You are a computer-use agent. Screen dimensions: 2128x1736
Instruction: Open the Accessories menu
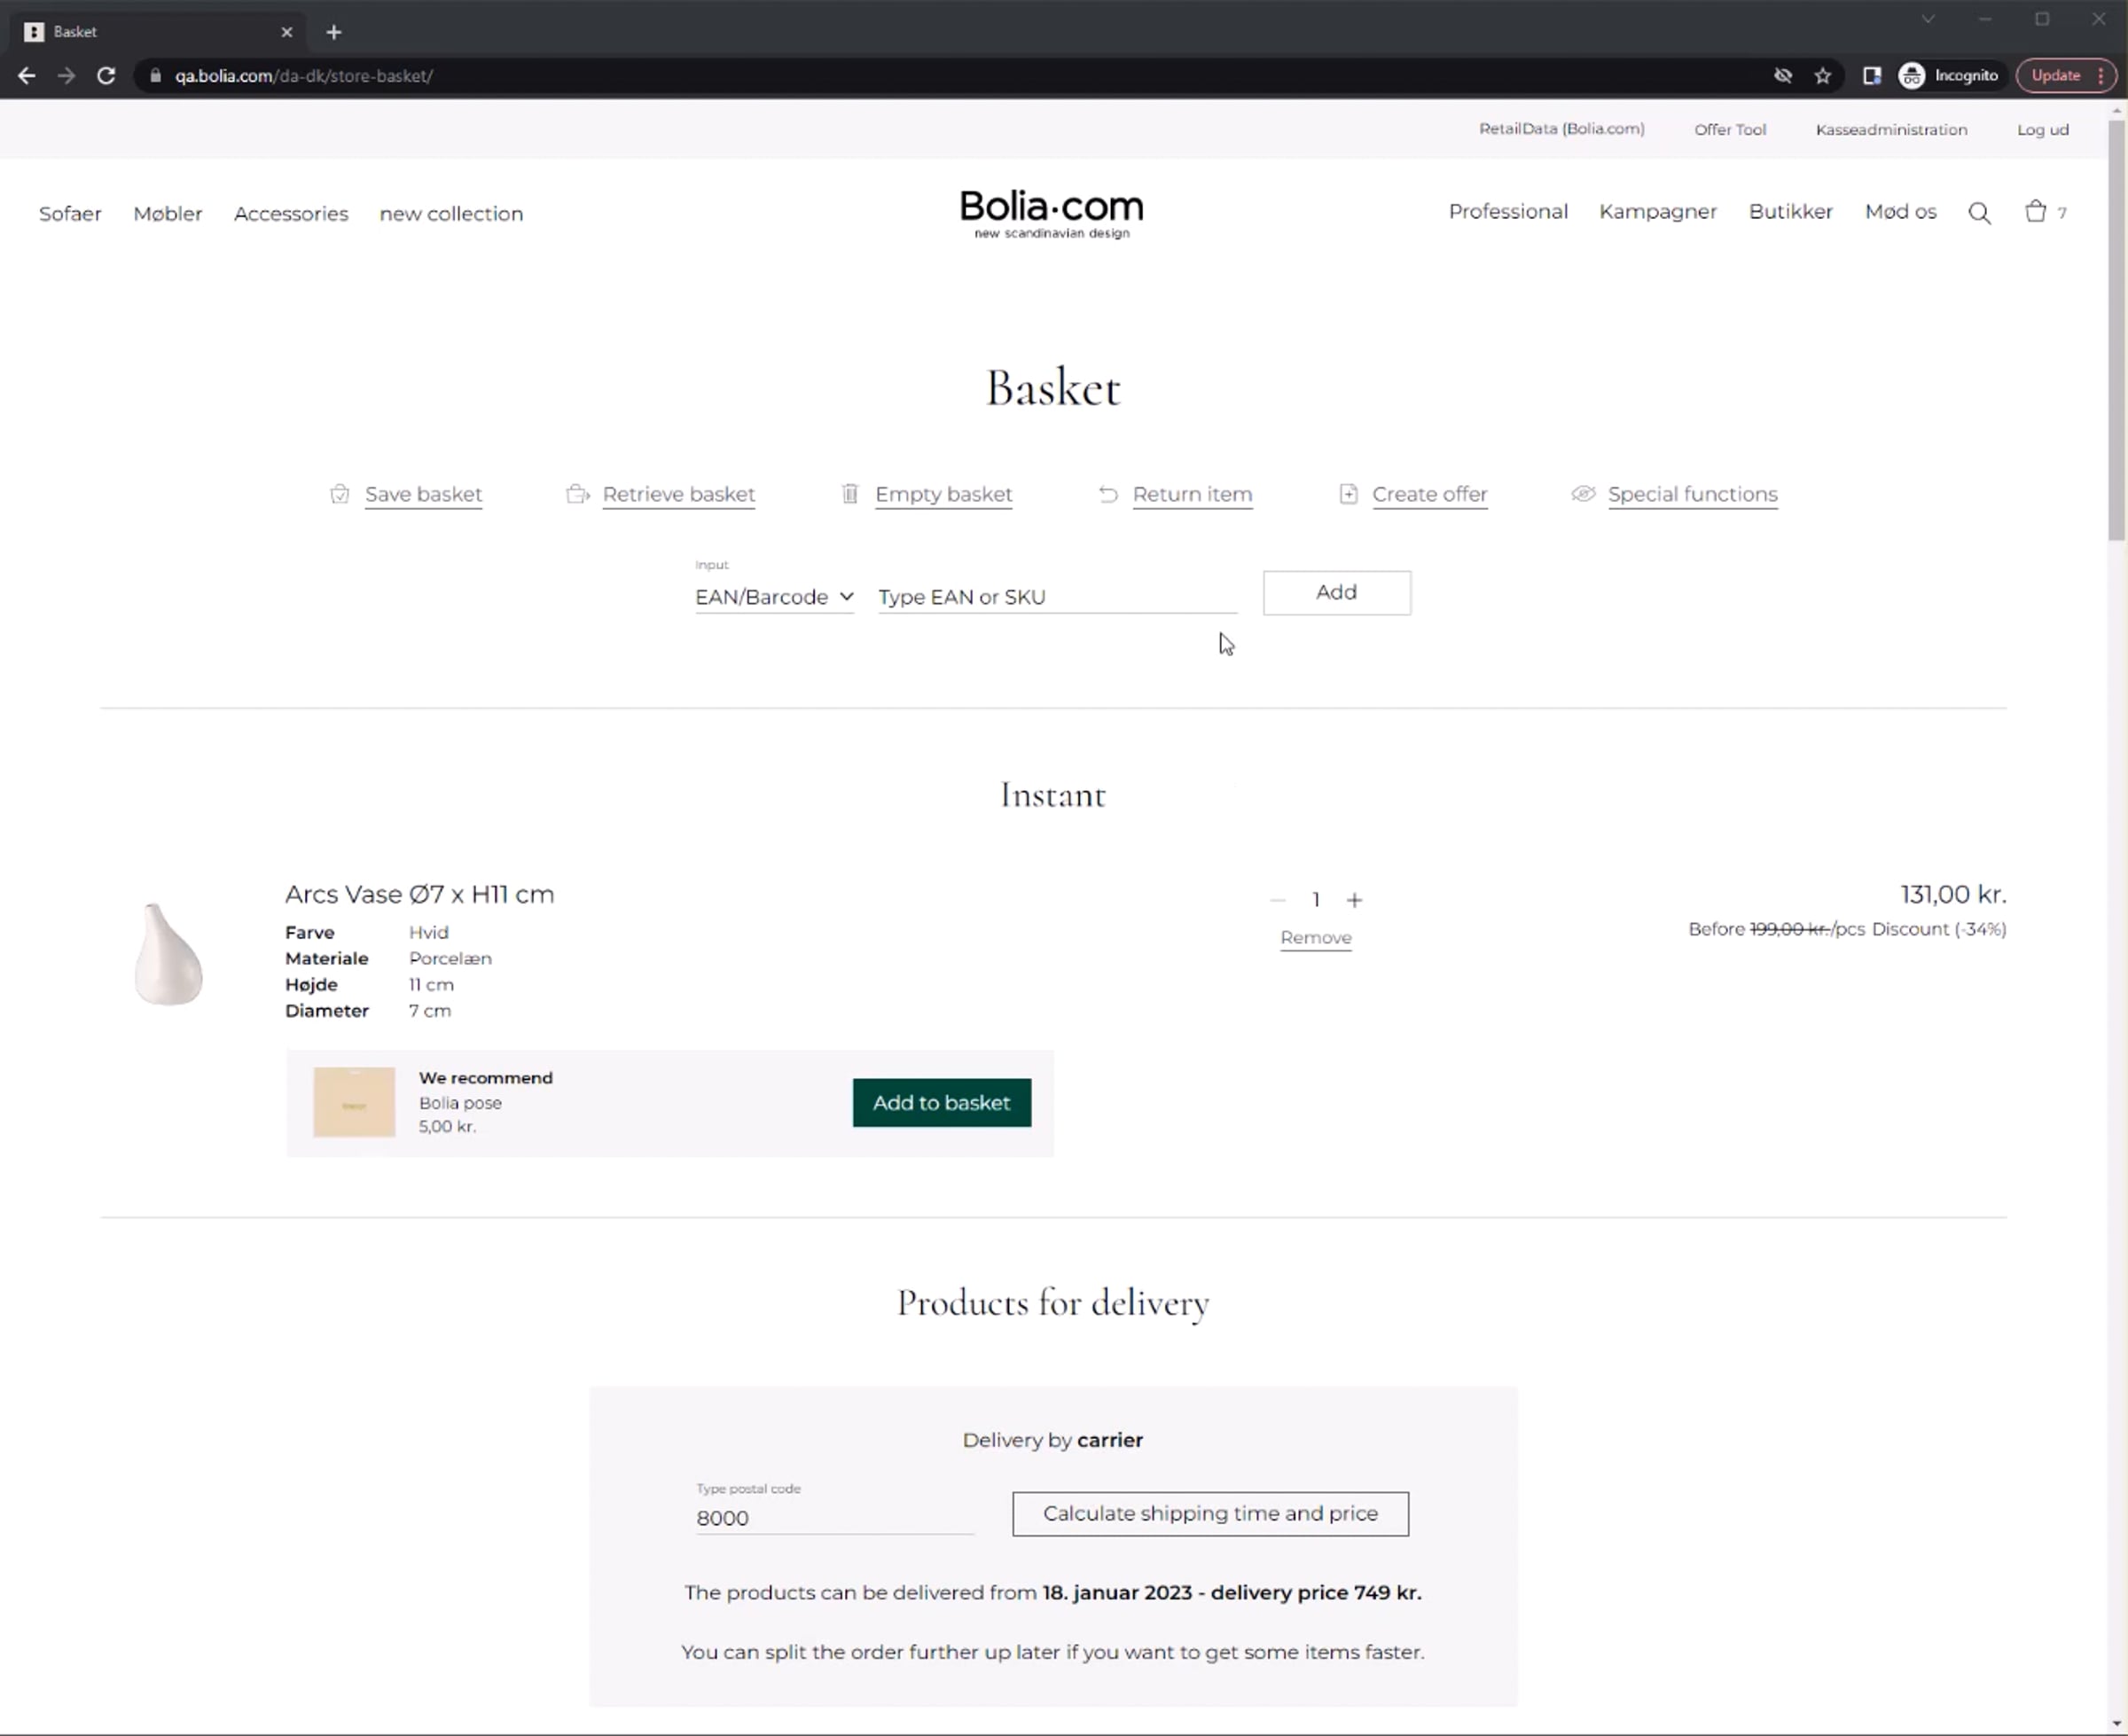291,214
